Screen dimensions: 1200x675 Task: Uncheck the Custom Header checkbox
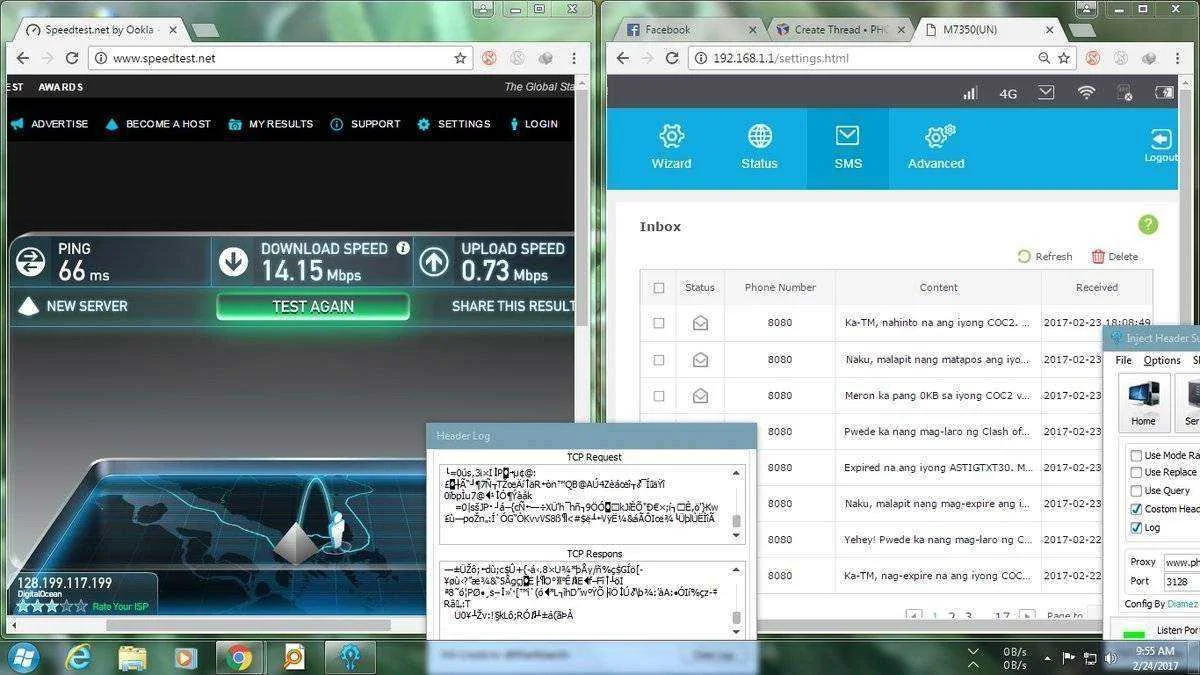[1136, 509]
